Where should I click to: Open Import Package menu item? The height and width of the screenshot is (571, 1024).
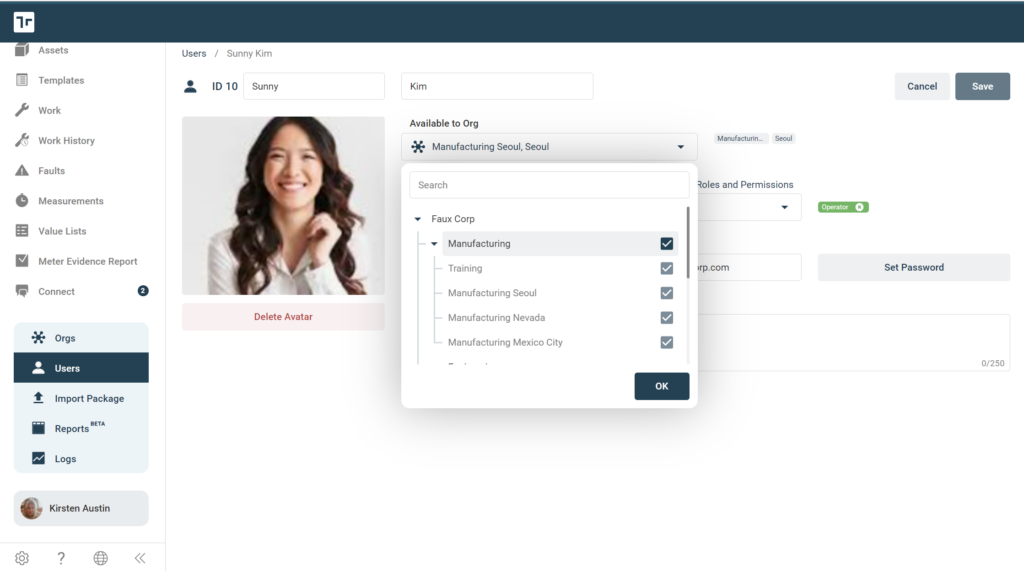82,398
